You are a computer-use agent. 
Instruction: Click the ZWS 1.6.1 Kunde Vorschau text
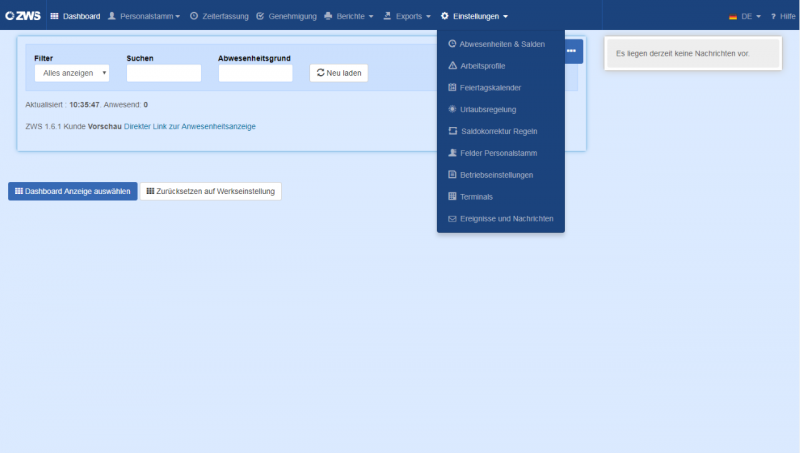[x=73, y=126]
